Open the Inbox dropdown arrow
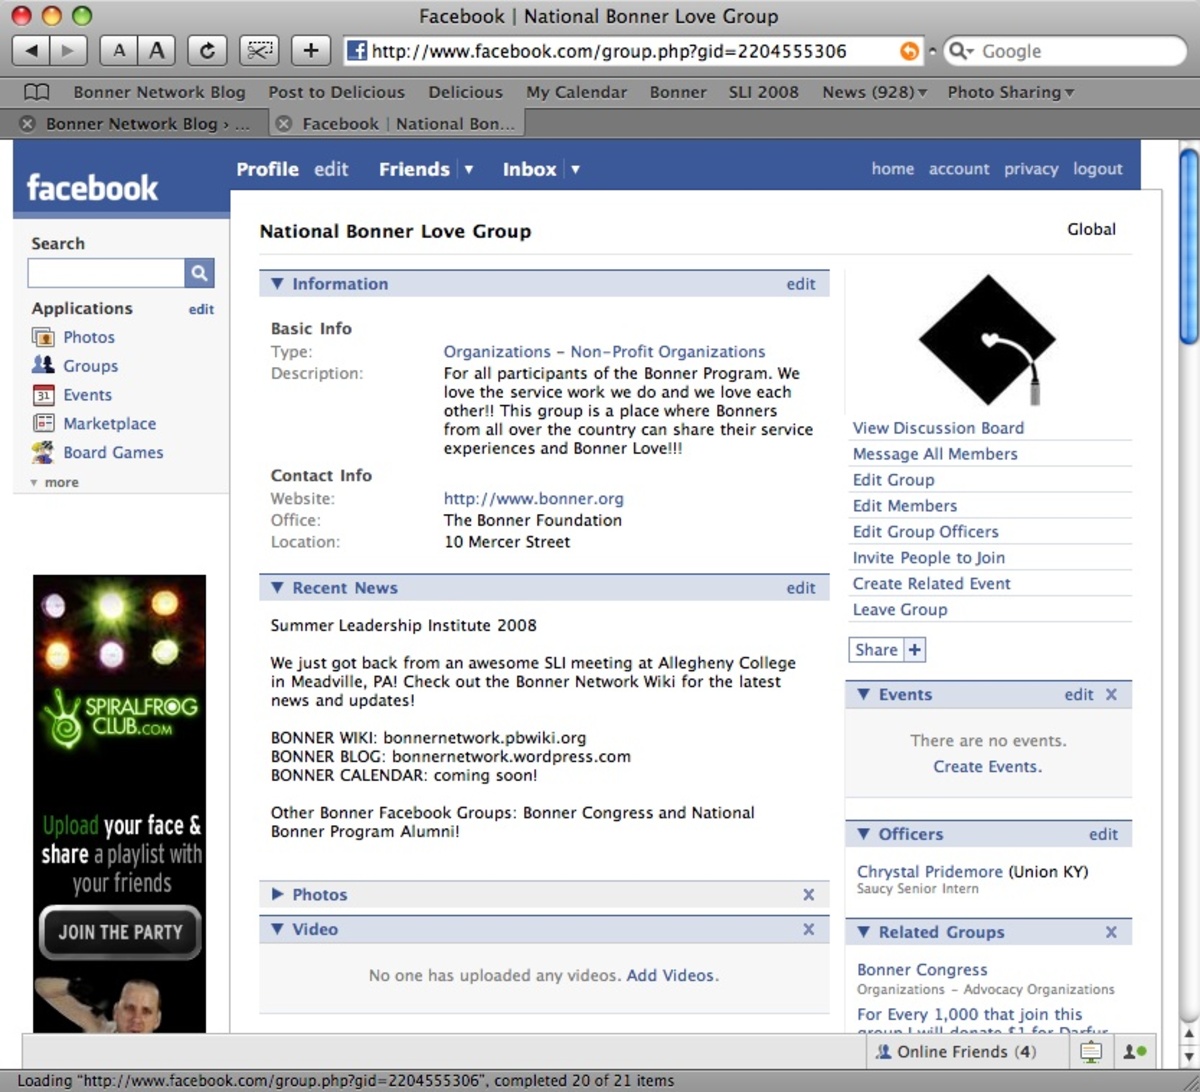 pos(575,169)
